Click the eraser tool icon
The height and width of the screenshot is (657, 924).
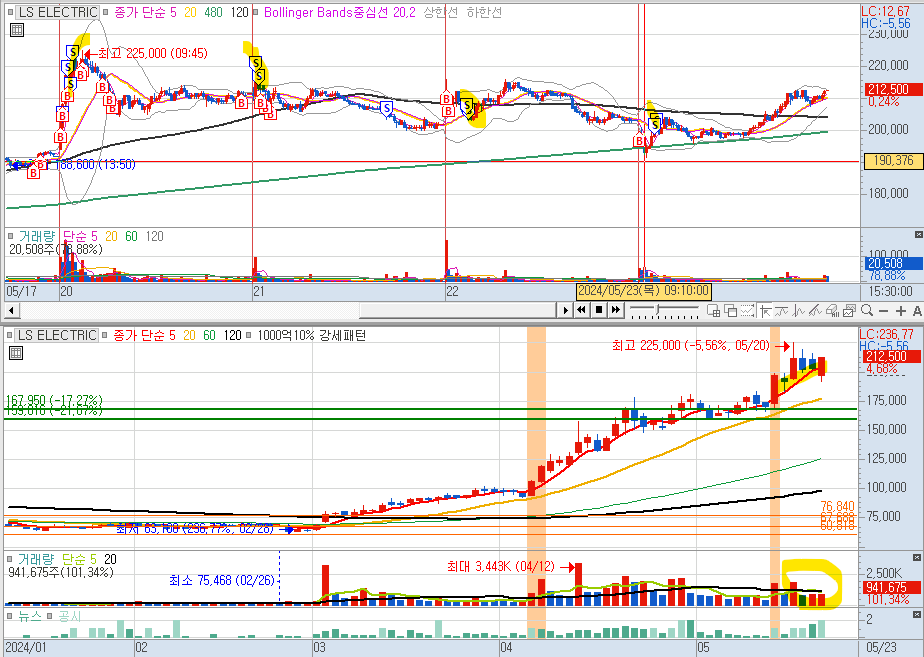pyautogui.click(x=833, y=311)
